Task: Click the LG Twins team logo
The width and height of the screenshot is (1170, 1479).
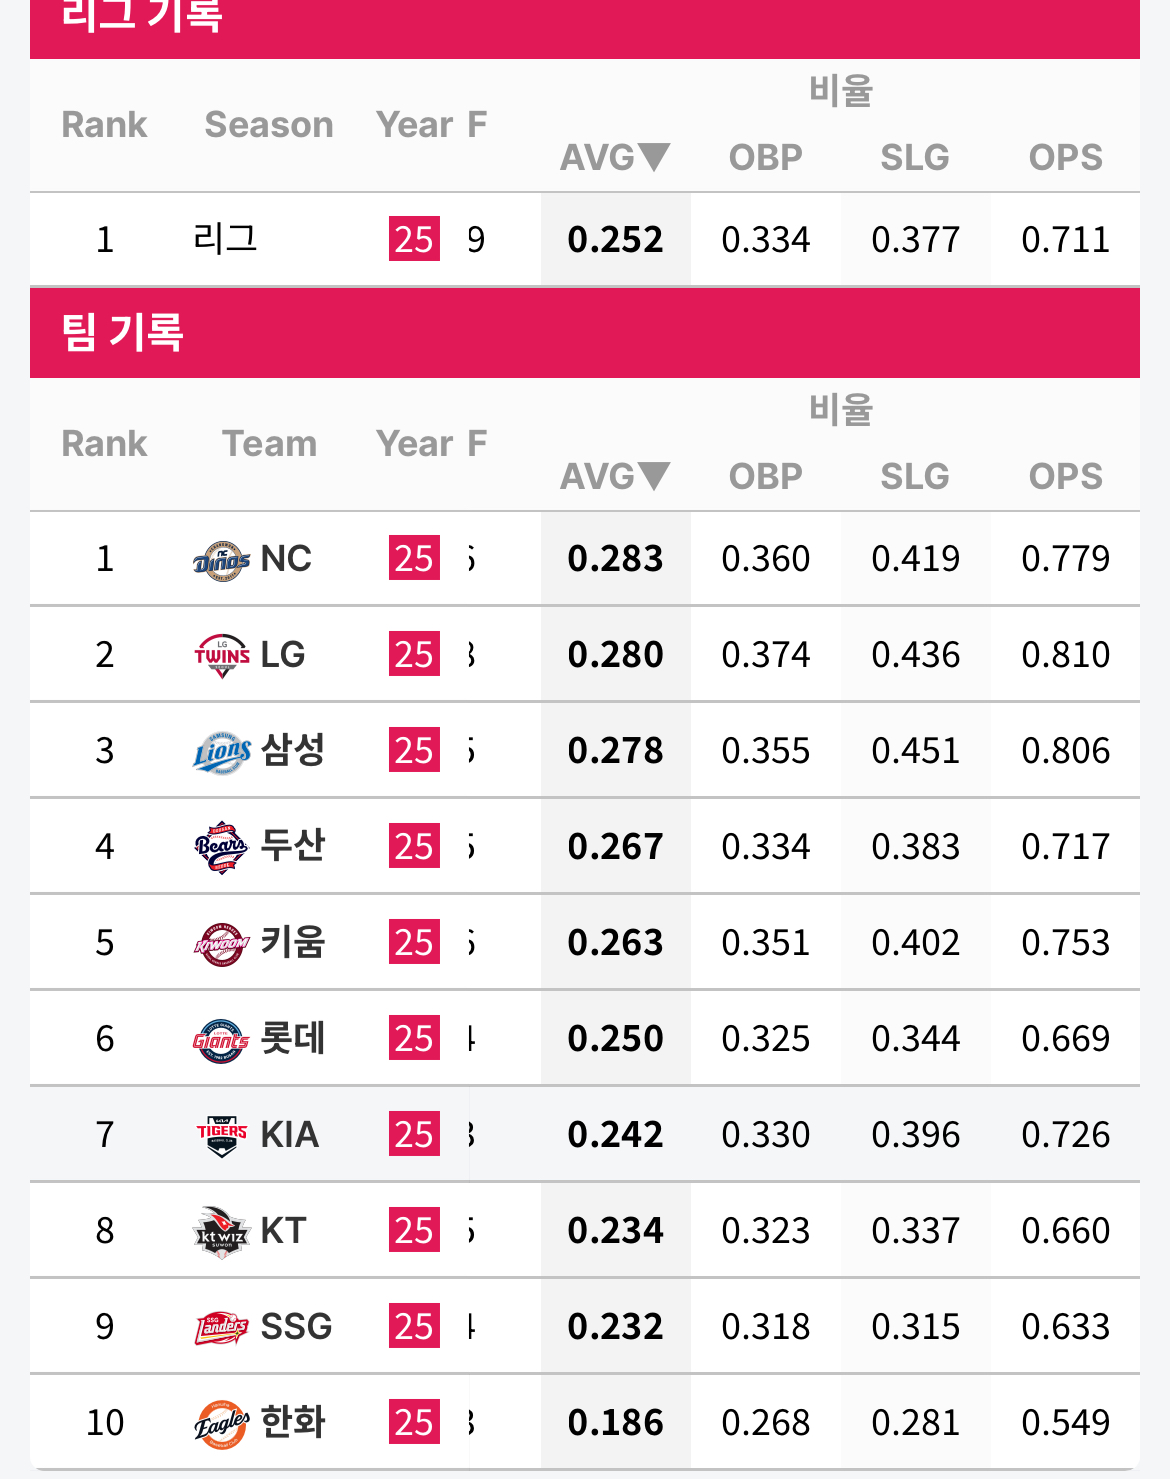Action: click(x=221, y=656)
